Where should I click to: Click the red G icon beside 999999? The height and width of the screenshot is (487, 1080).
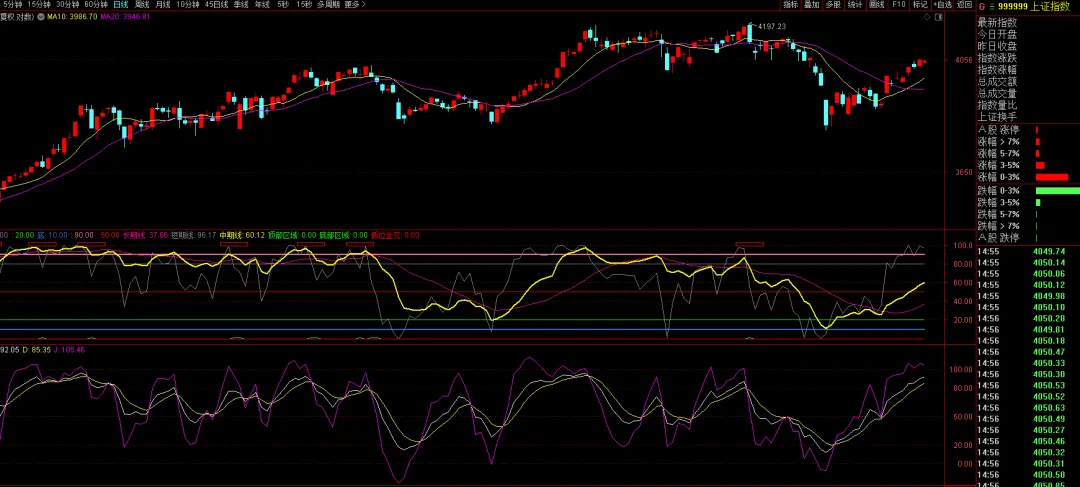[982, 6]
